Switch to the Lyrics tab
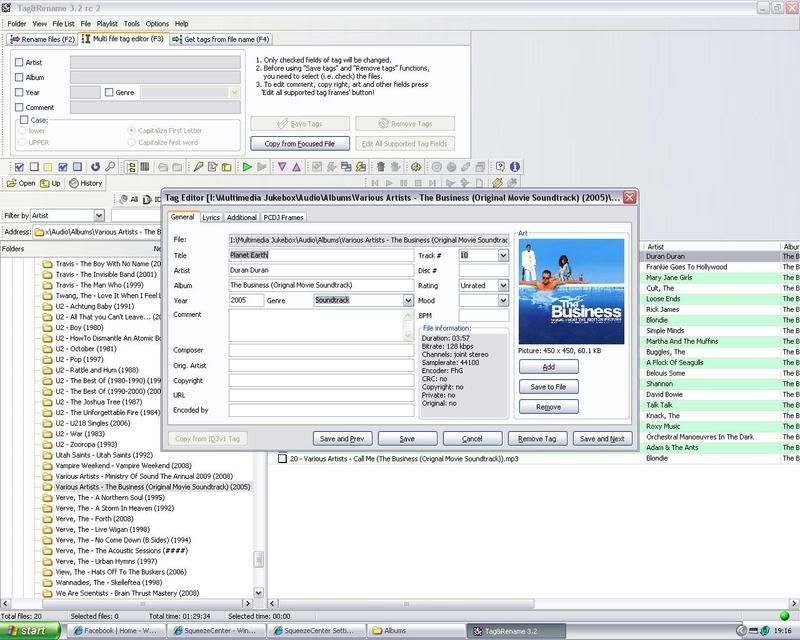The image size is (800, 640). click(x=211, y=217)
